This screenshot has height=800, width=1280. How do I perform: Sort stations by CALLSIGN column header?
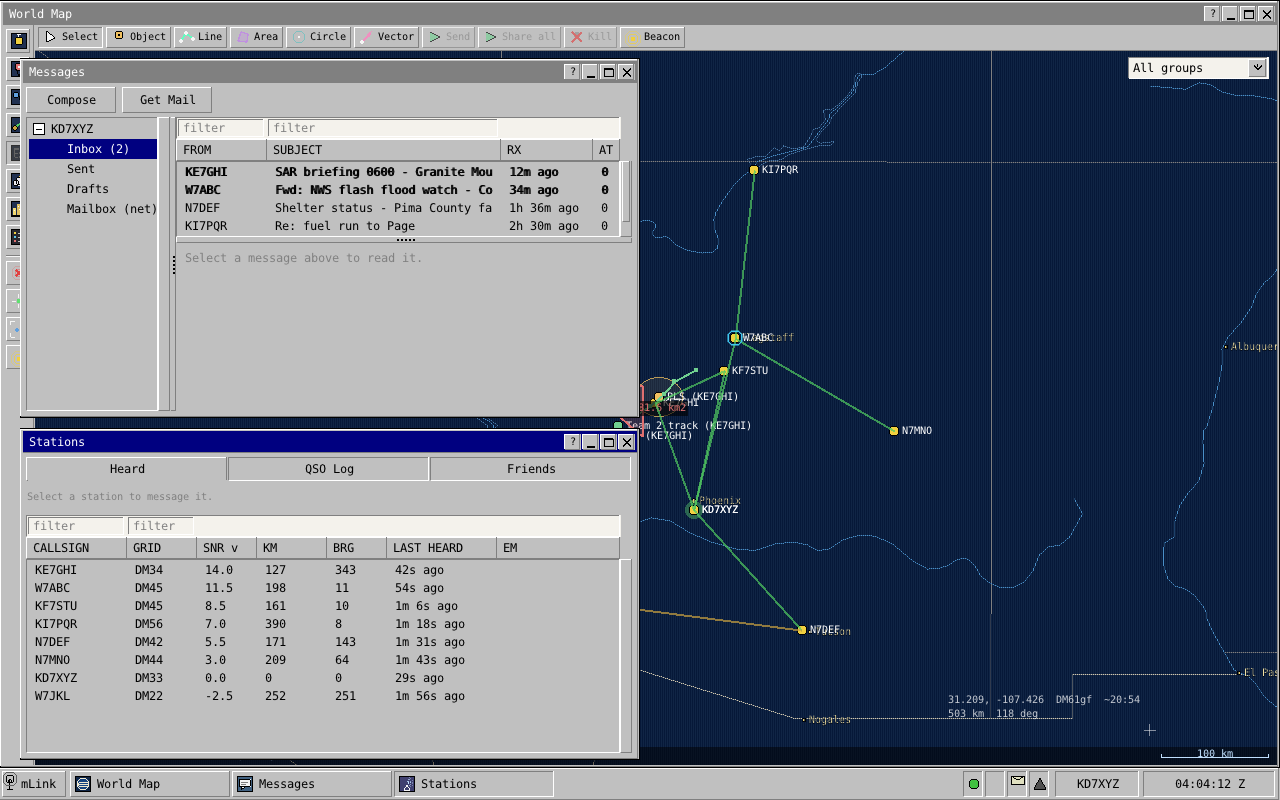click(77, 548)
